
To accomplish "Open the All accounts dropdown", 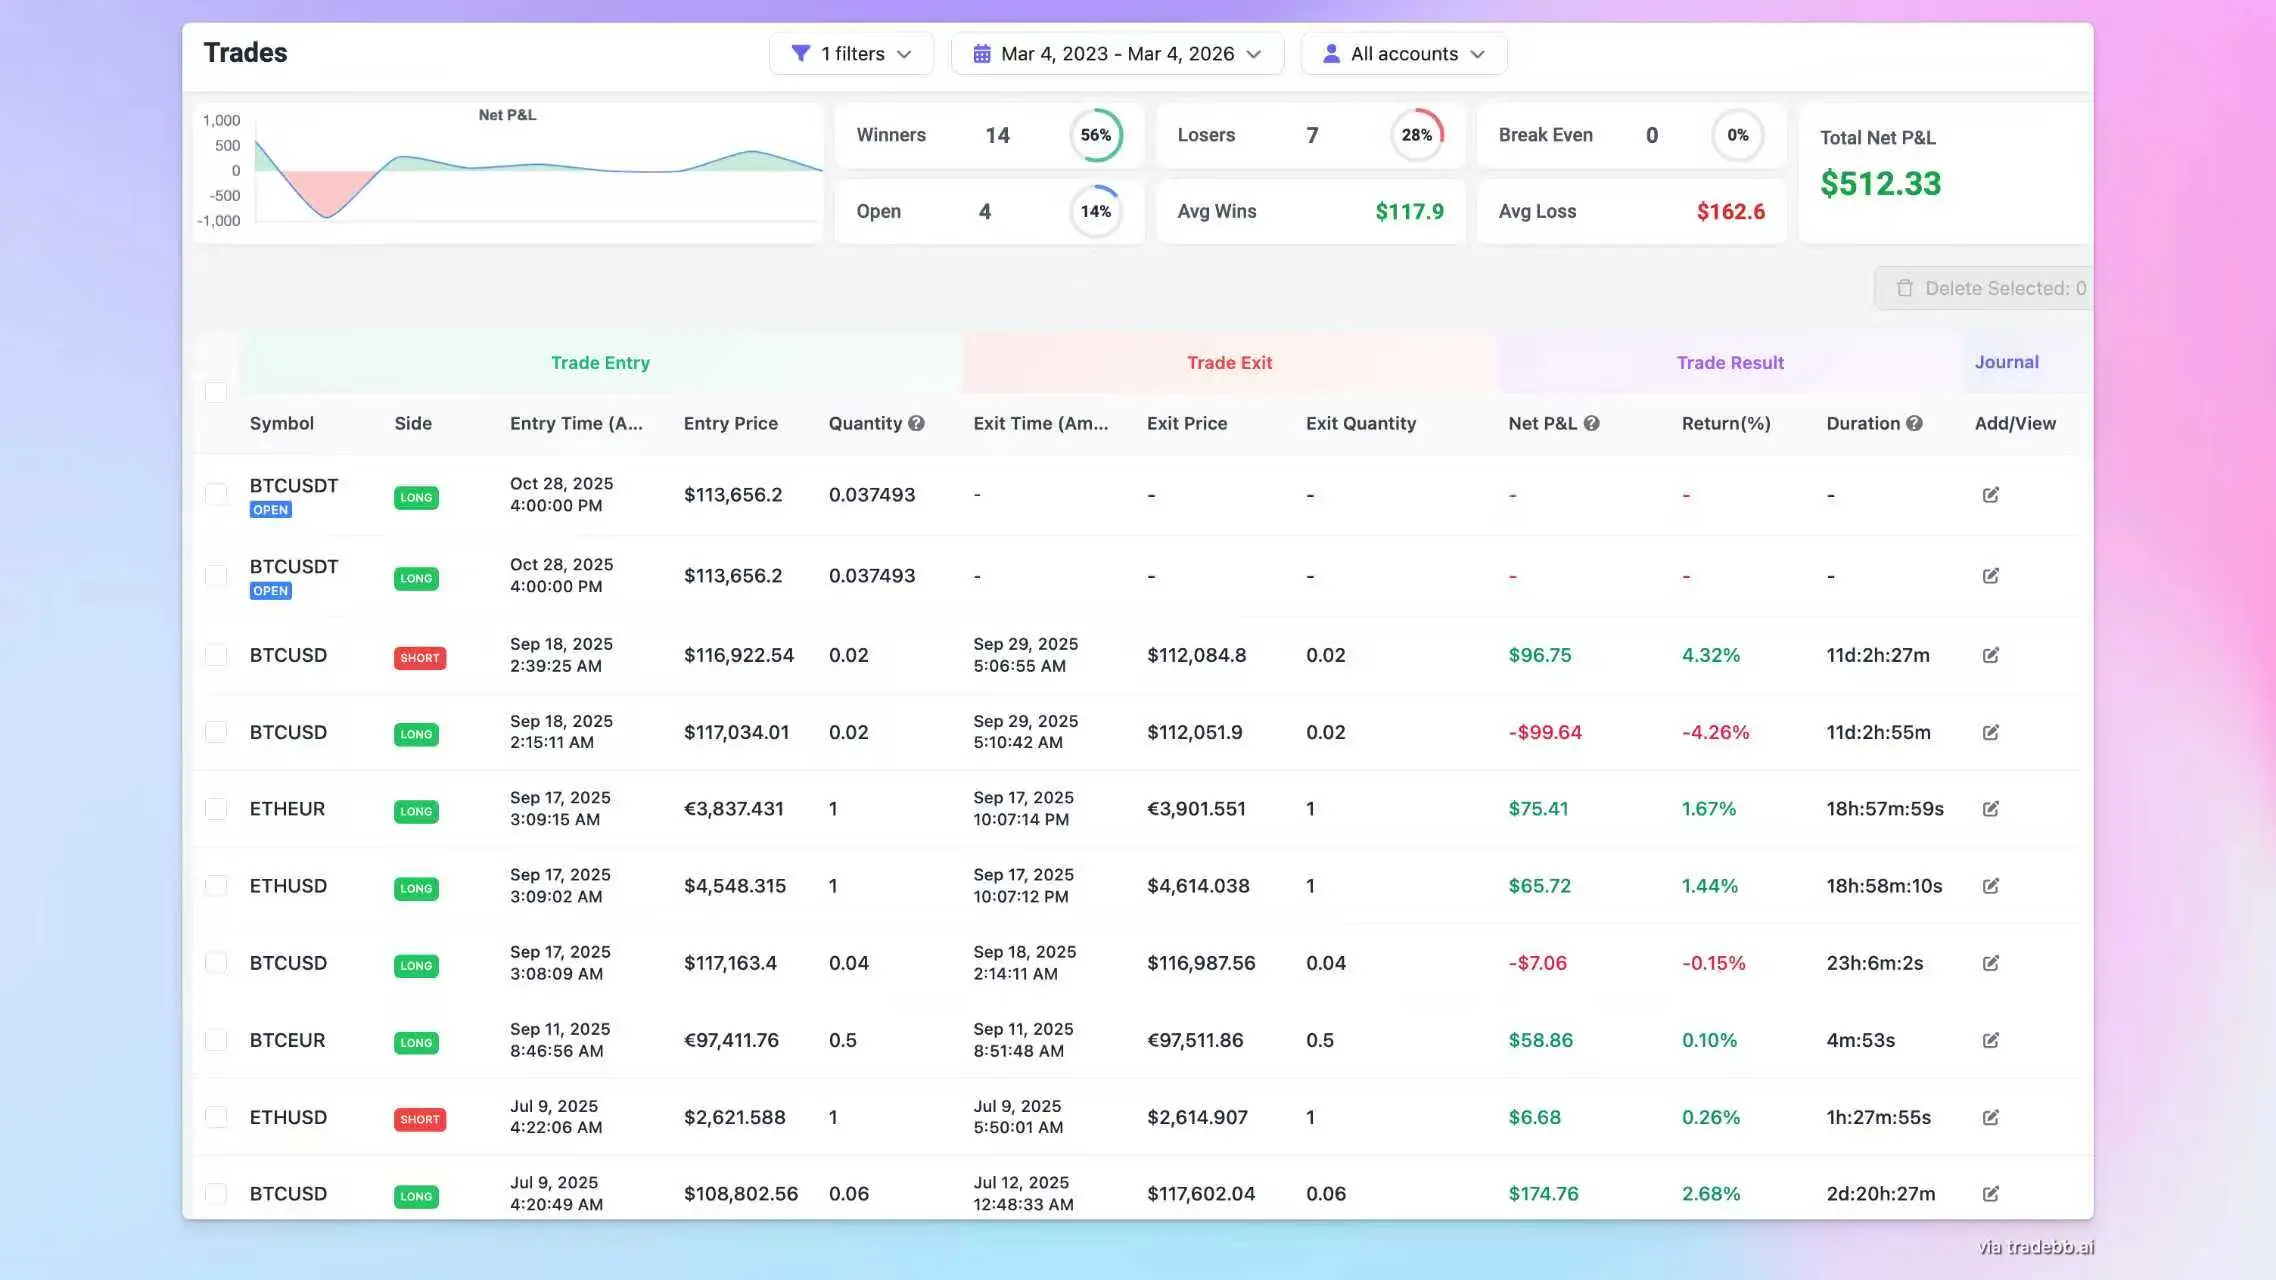I will (x=1403, y=53).
